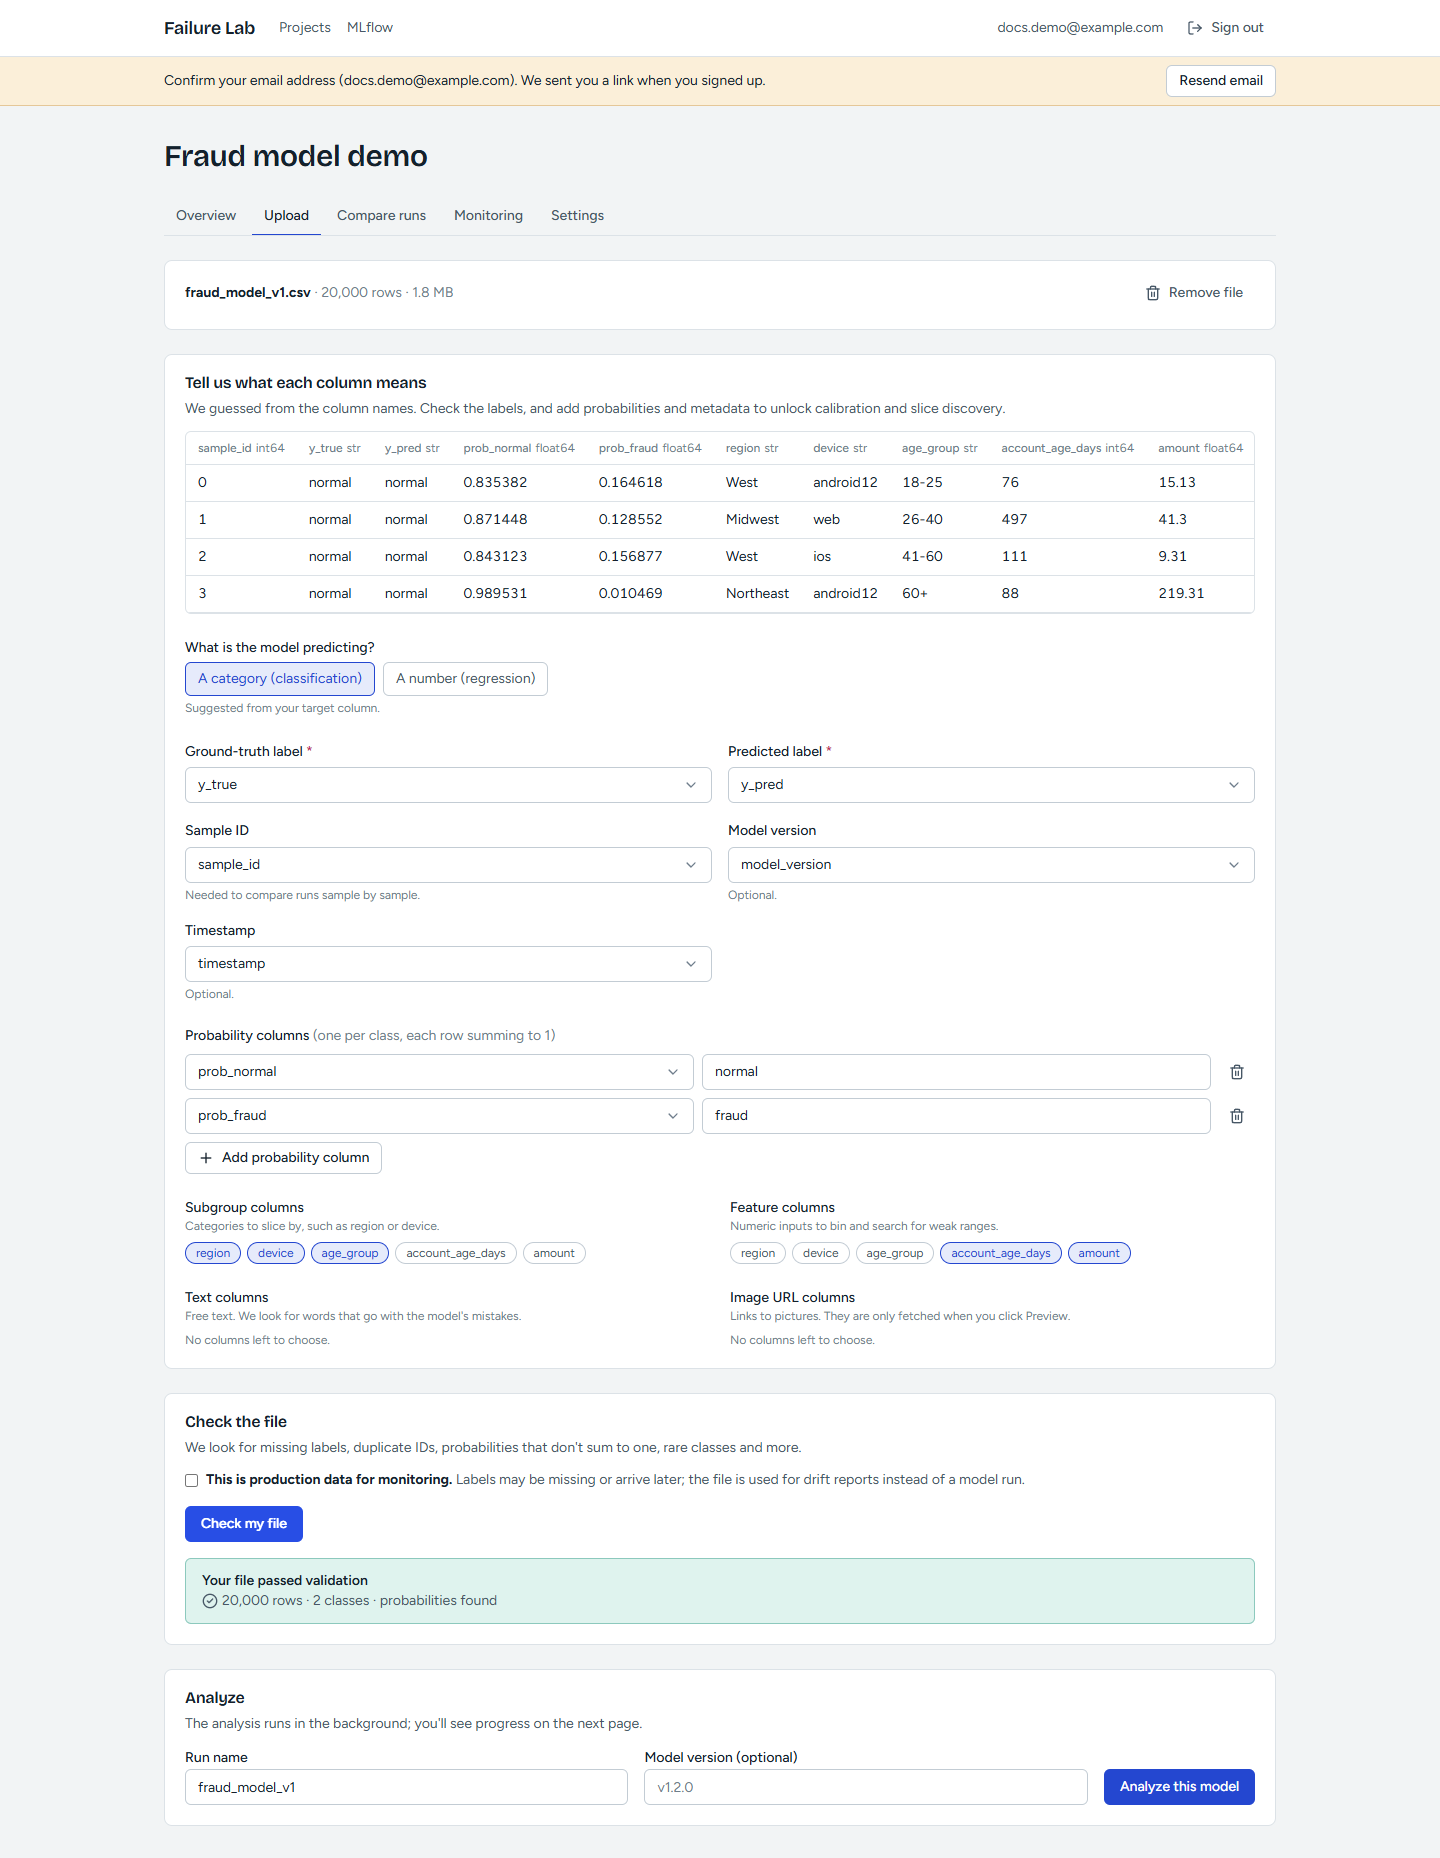Open the prob_normal probability column dropdown
1440x1858 pixels.
pyautogui.click(x=439, y=1072)
